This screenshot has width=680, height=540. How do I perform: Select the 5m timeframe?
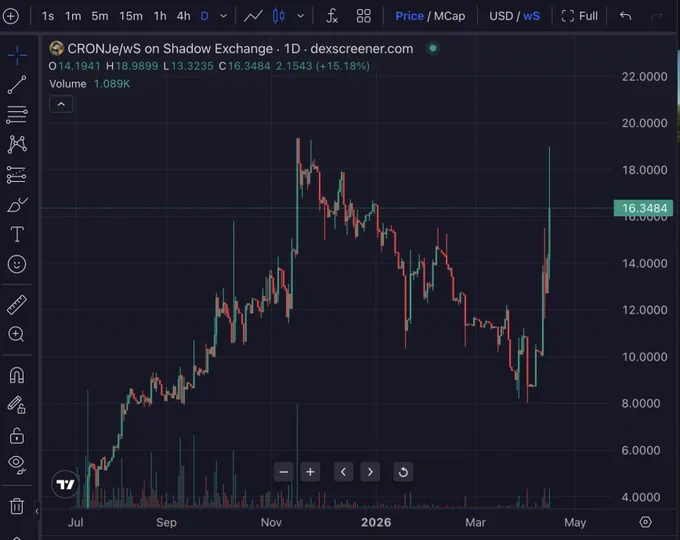100,16
